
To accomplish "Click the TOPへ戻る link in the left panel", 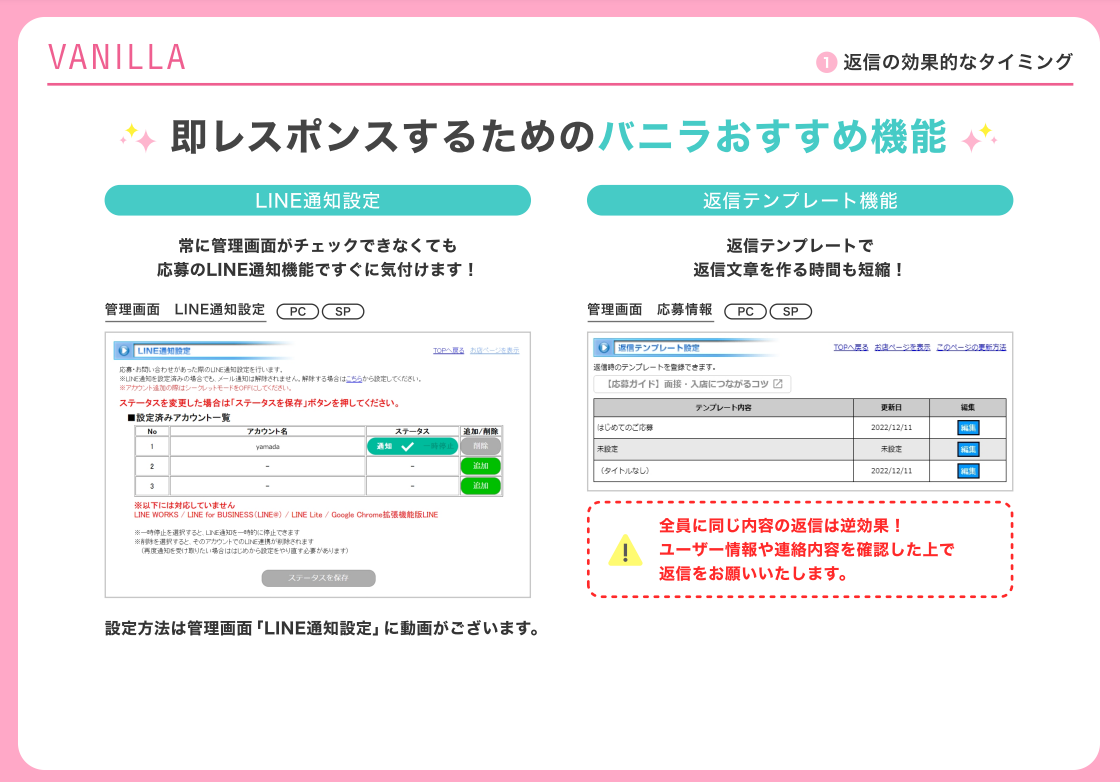I will pos(448,348).
